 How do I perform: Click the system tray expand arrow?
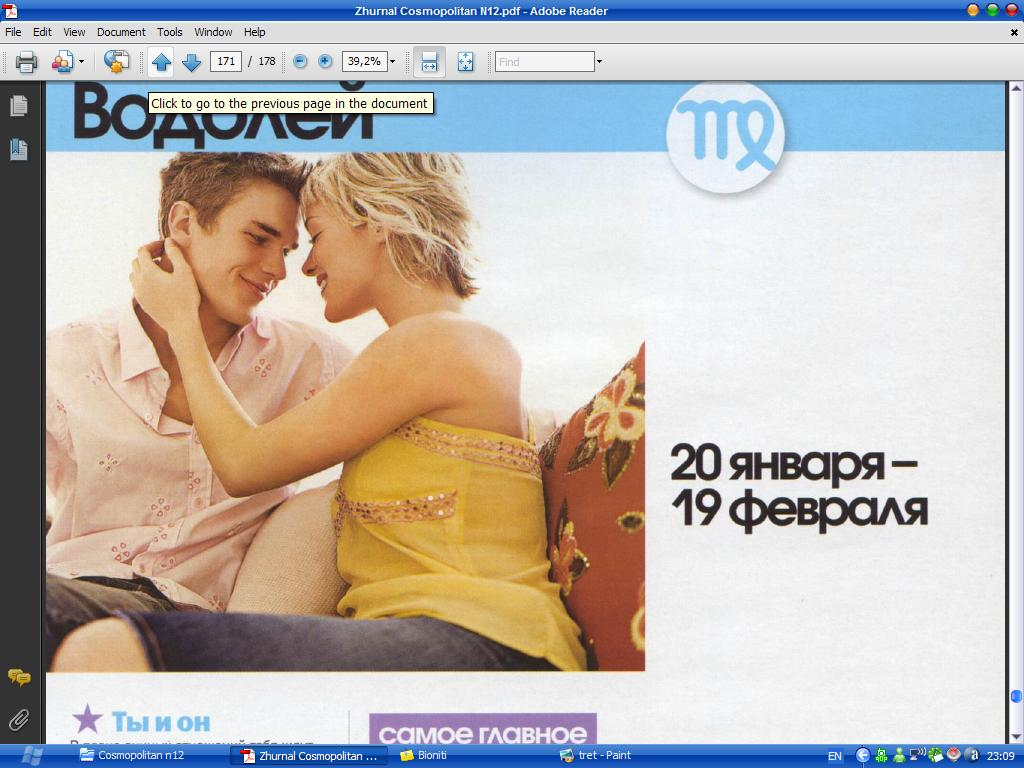click(863, 756)
